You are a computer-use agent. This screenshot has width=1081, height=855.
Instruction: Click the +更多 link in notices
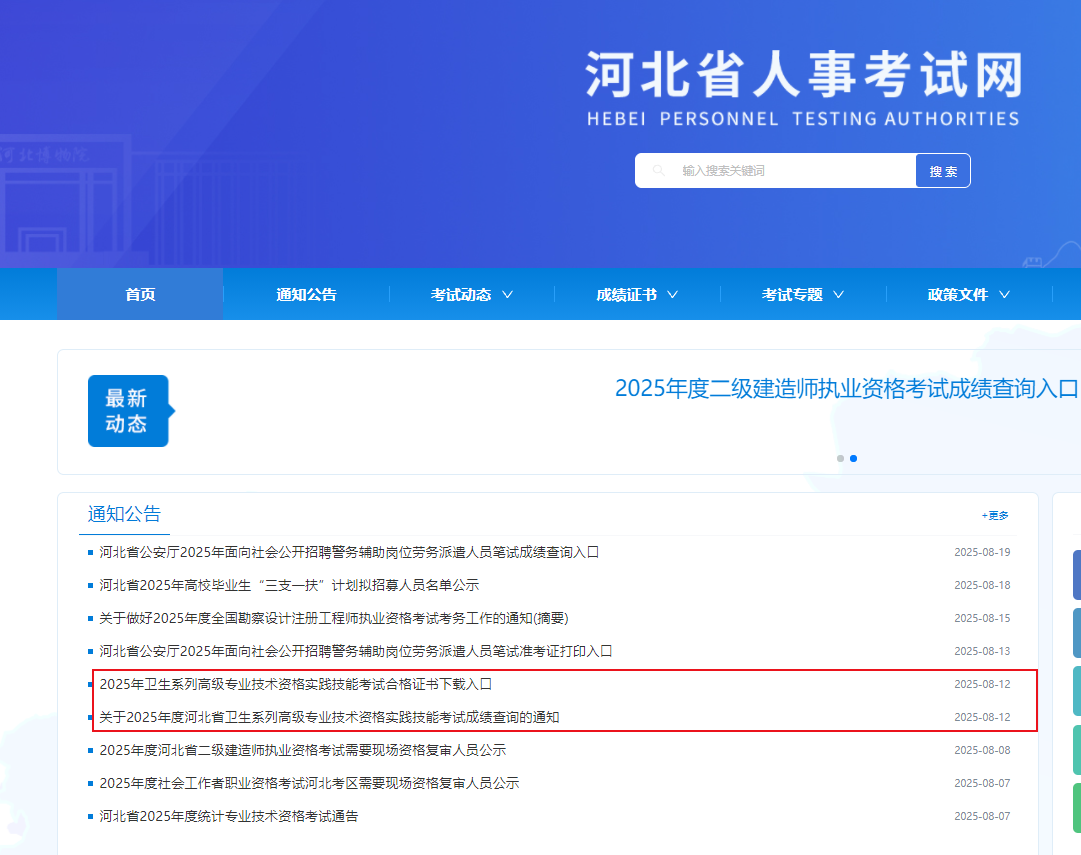pyautogui.click(x=995, y=516)
